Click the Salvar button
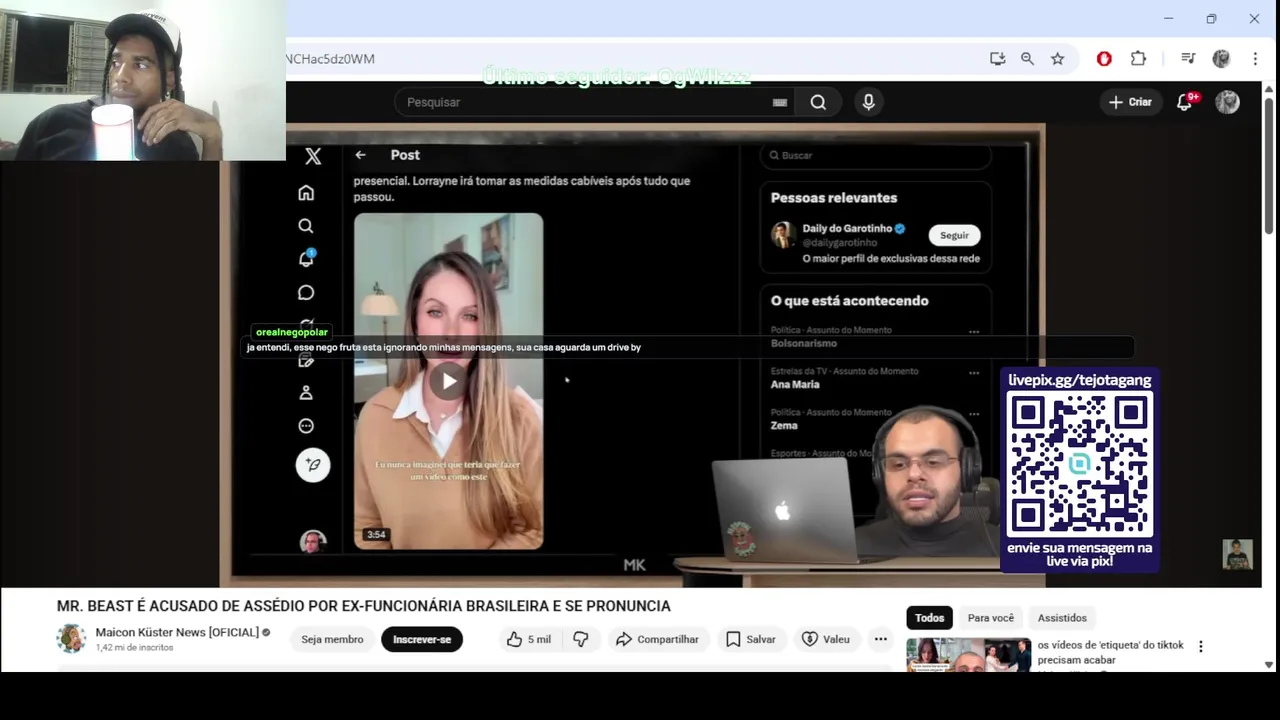 751,639
